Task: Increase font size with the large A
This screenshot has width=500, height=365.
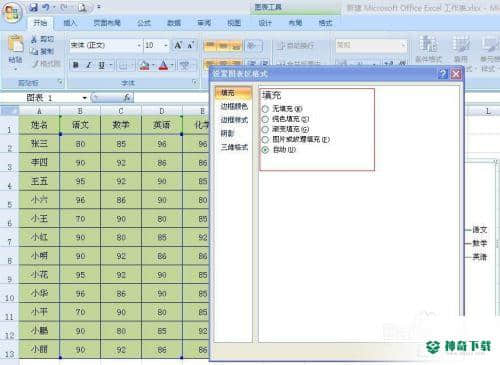Action: click(x=178, y=45)
